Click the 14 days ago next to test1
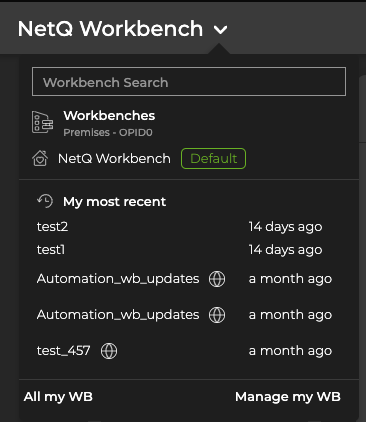 tap(285, 250)
